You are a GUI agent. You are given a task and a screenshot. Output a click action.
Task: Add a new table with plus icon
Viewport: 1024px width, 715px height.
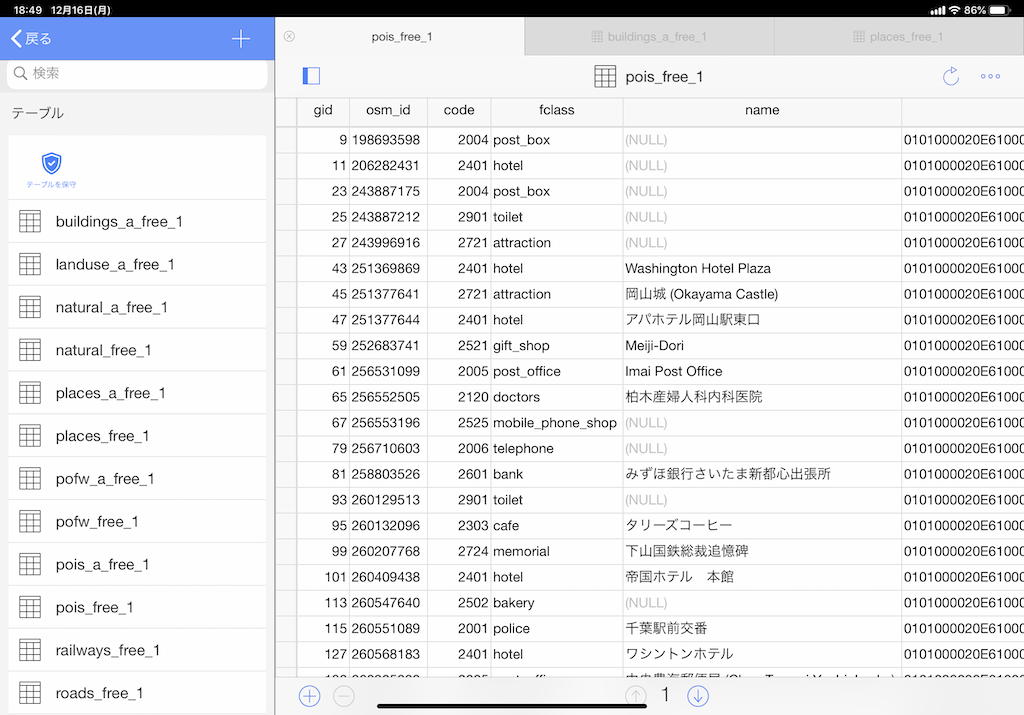coord(241,39)
